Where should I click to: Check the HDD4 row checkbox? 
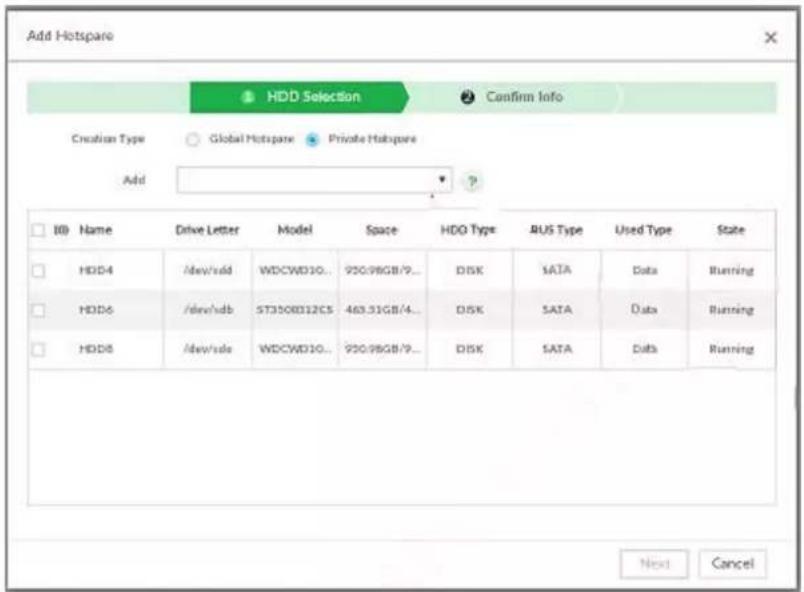(x=38, y=270)
